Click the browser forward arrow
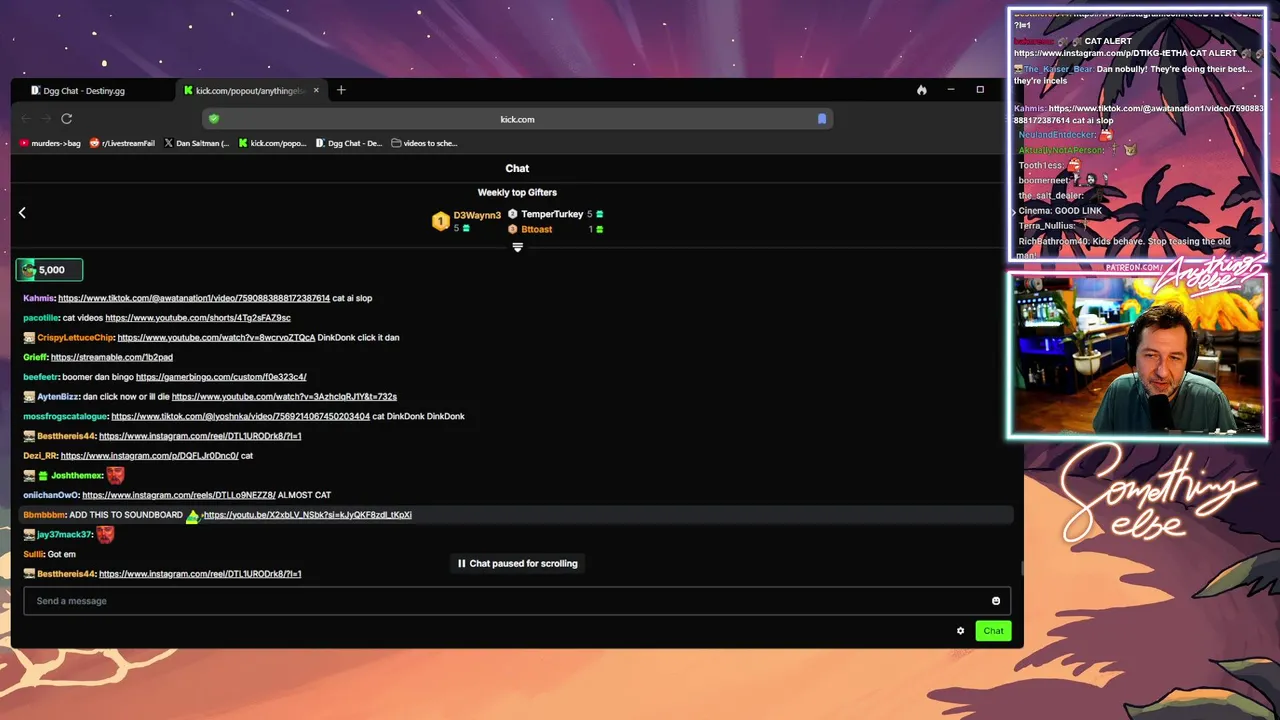This screenshot has height=720, width=1280. 45,119
